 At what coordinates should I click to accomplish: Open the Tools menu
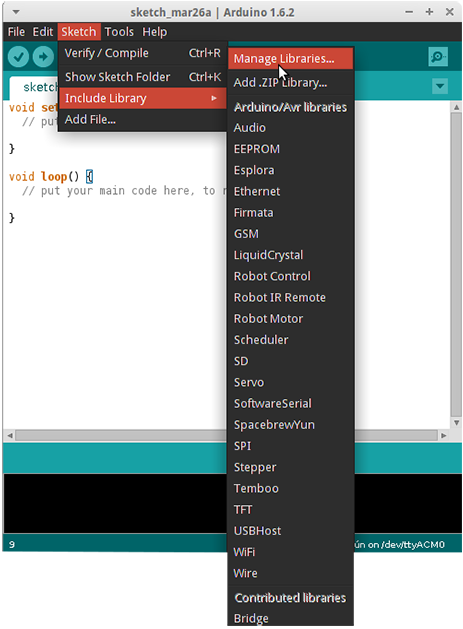[119, 32]
